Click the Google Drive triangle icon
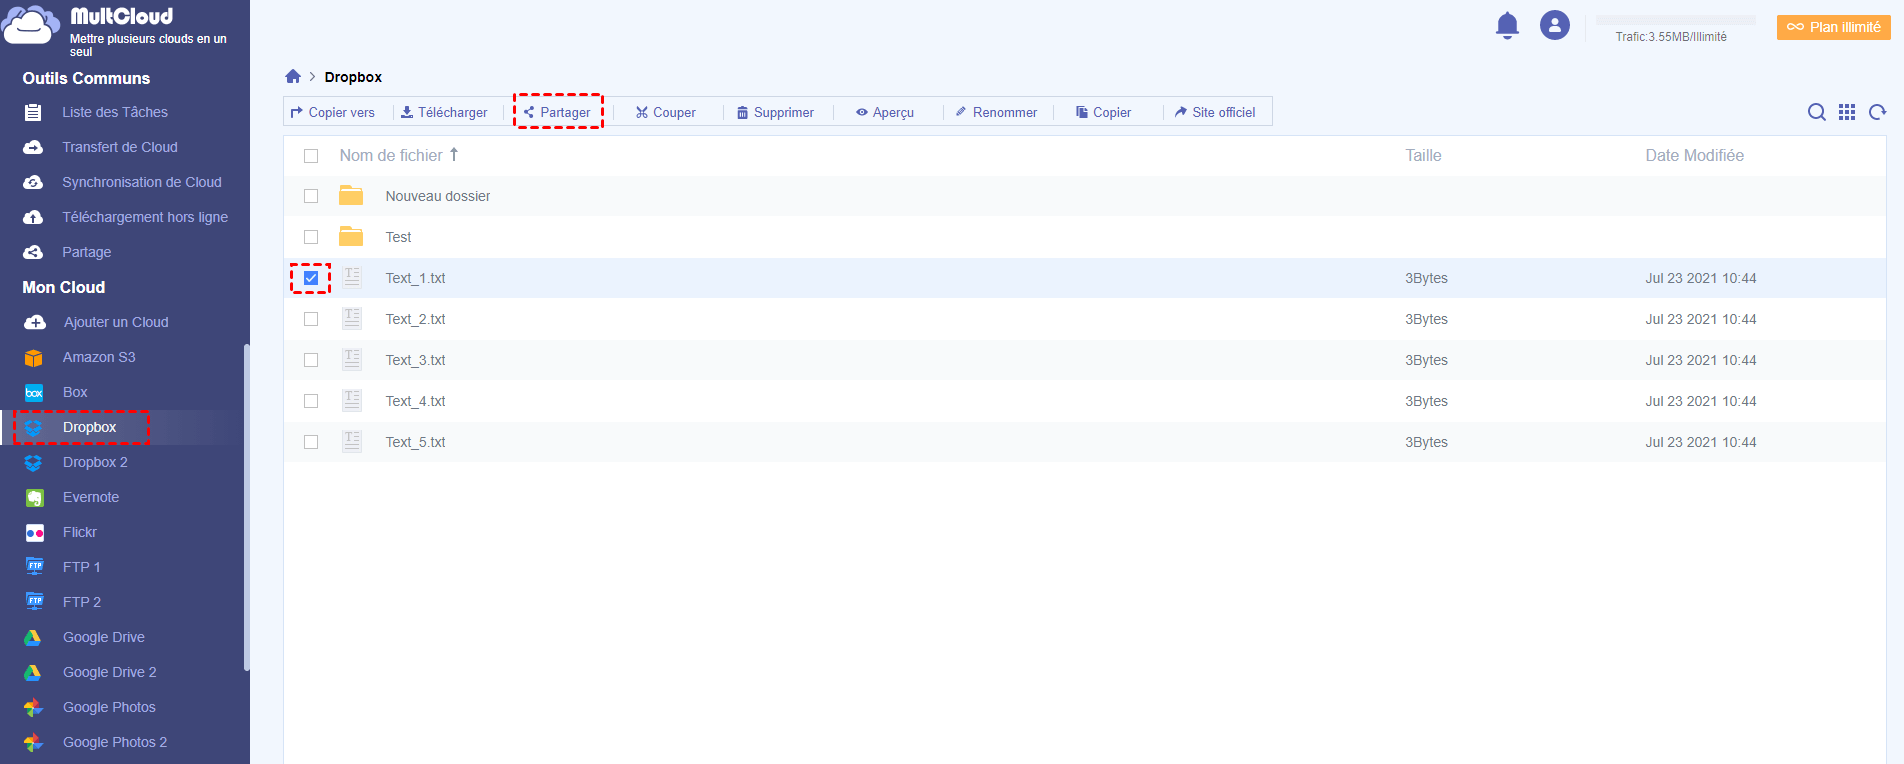The width and height of the screenshot is (1904, 764). point(33,637)
